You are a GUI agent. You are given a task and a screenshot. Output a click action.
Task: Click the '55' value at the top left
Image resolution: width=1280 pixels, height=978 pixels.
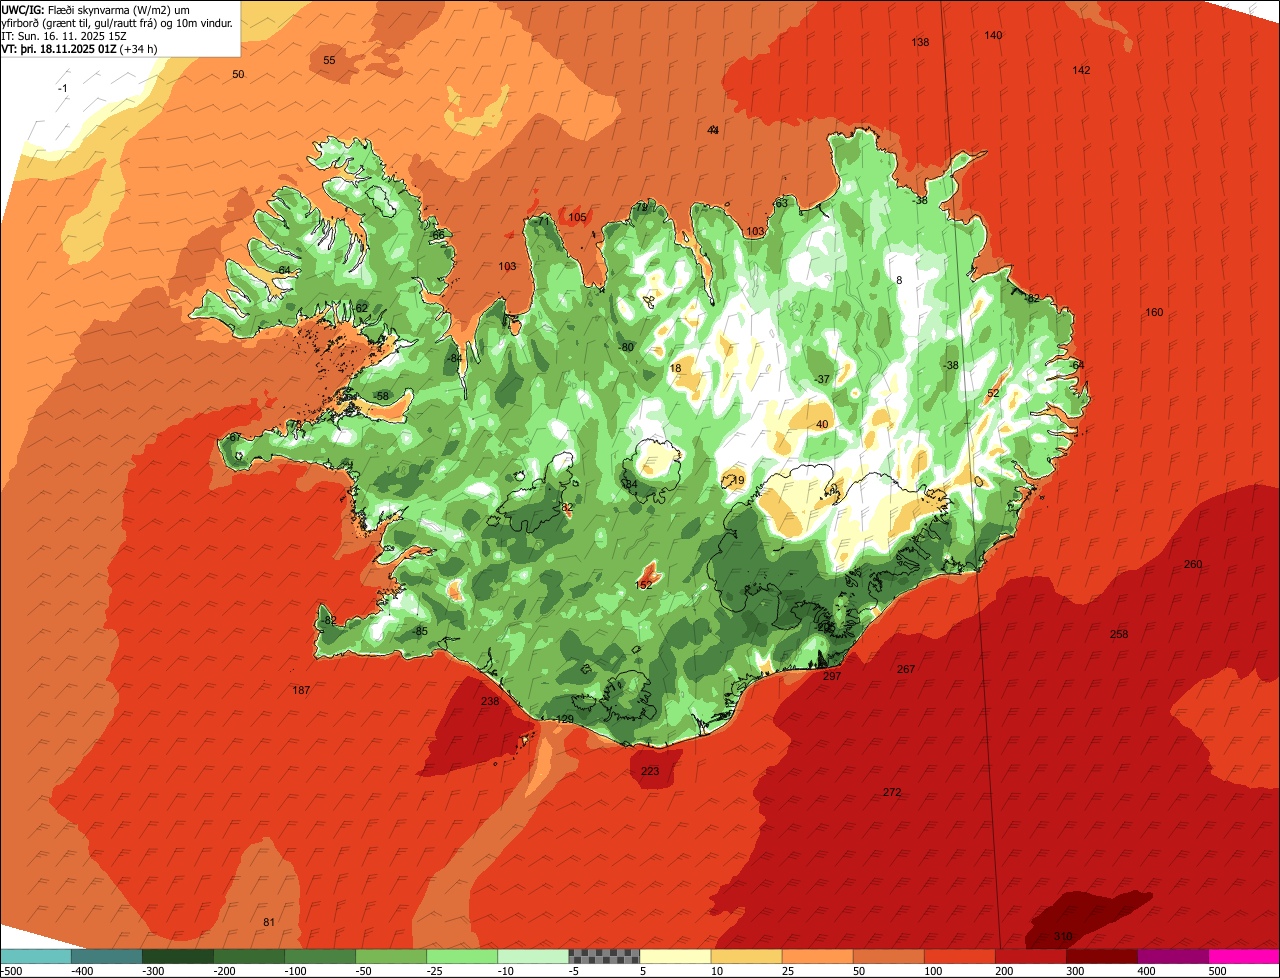[329, 60]
